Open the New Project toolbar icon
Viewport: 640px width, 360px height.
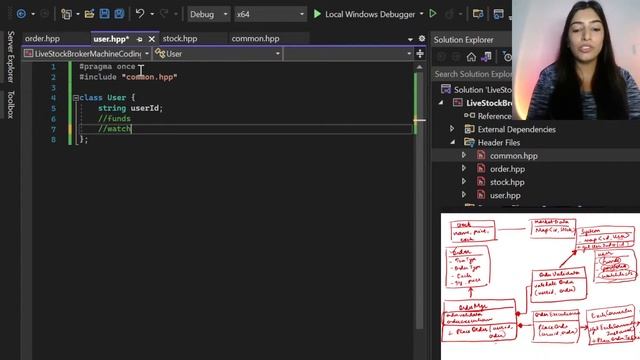coord(66,14)
